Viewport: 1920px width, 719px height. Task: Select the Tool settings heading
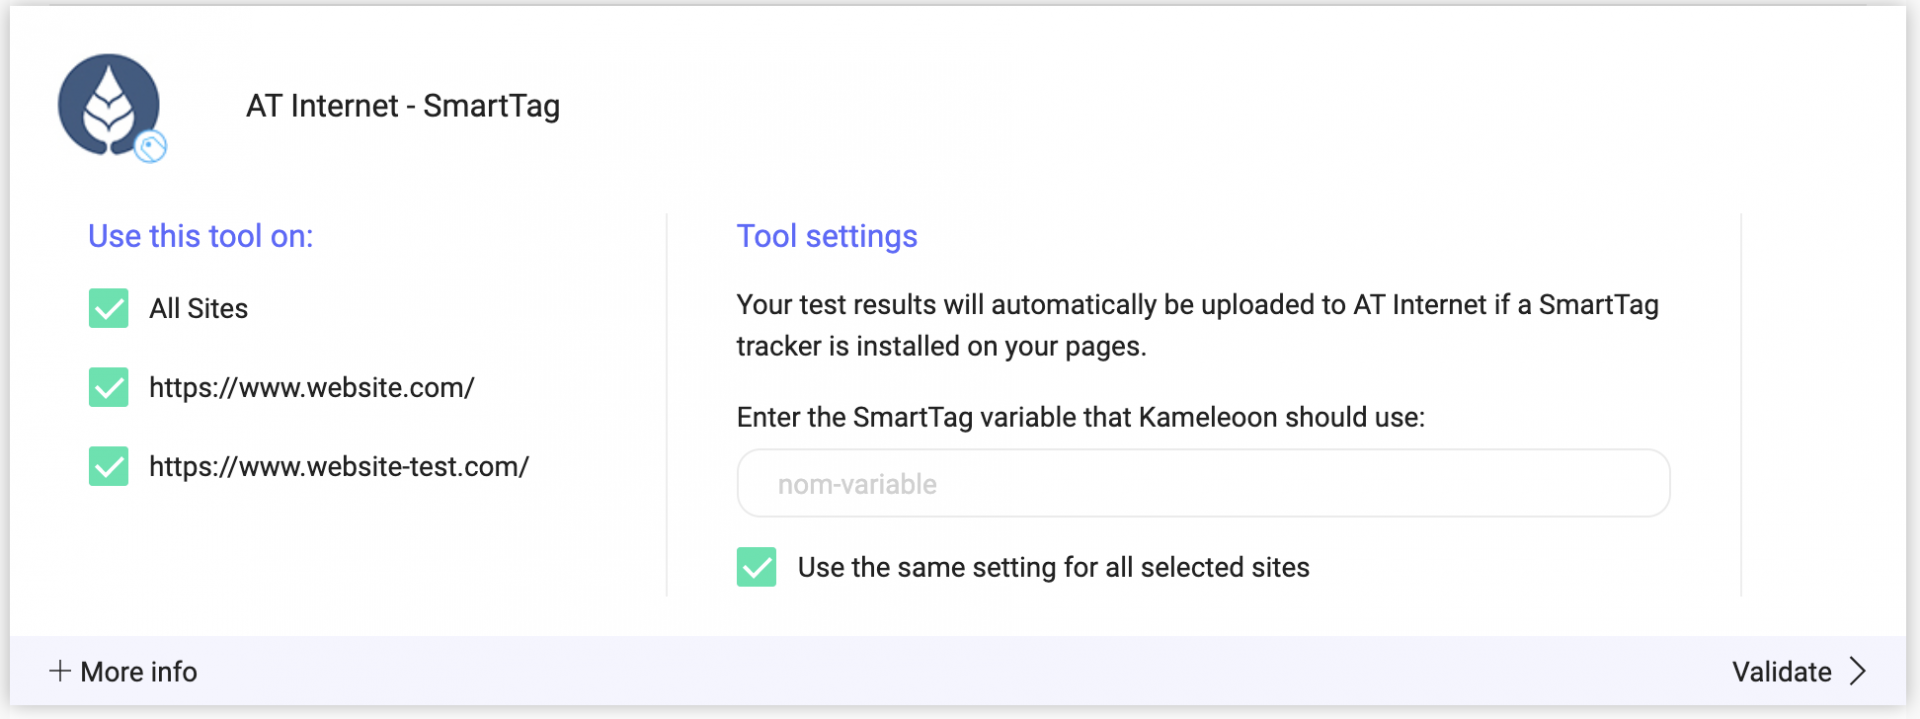[x=827, y=236]
